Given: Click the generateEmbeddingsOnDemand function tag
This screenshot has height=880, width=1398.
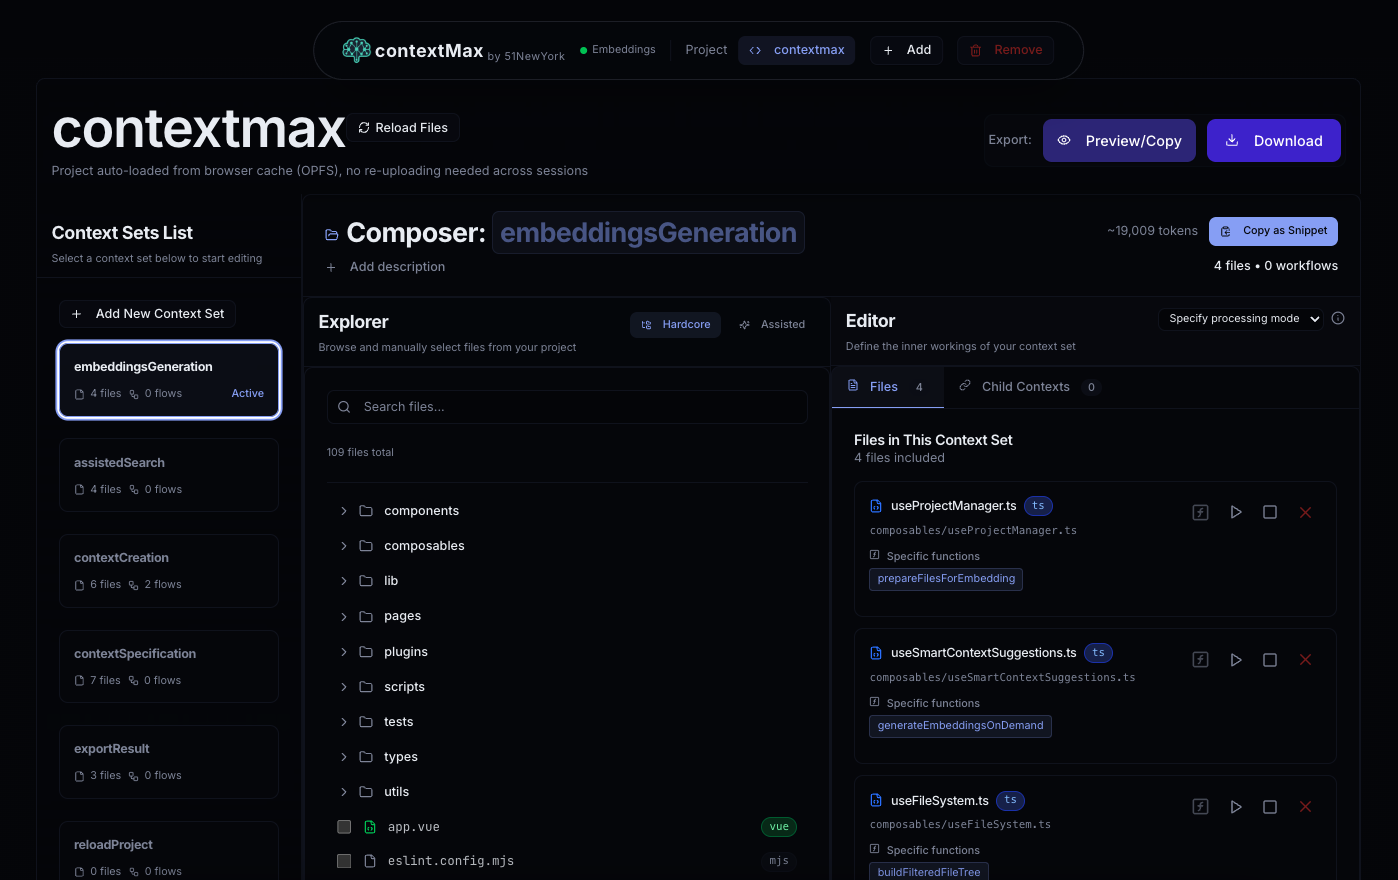Looking at the screenshot, I should click(960, 726).
